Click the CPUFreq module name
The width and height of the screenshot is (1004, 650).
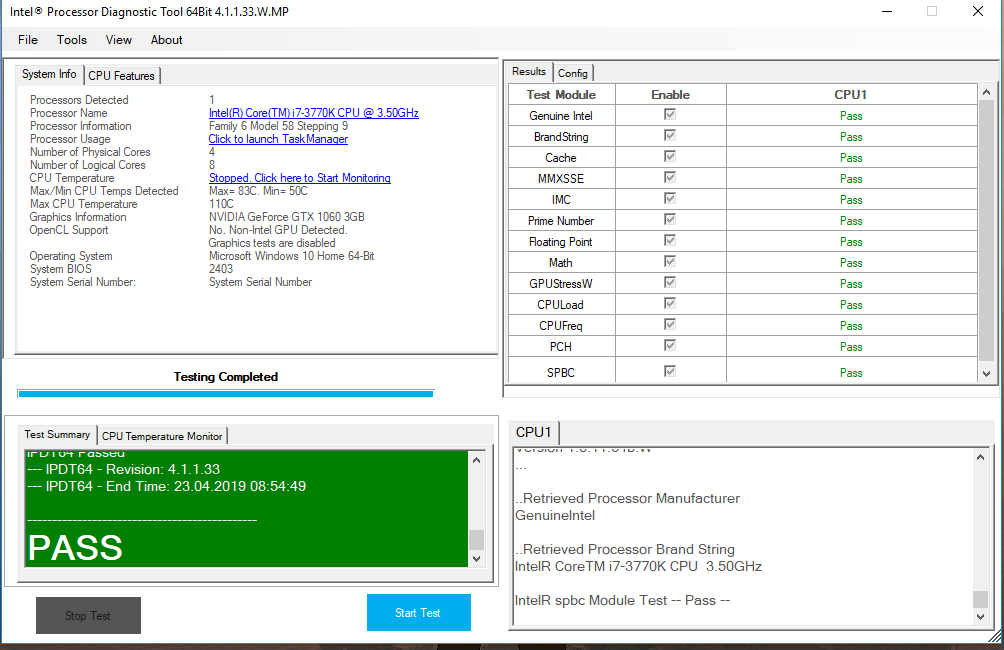[561, 326]
